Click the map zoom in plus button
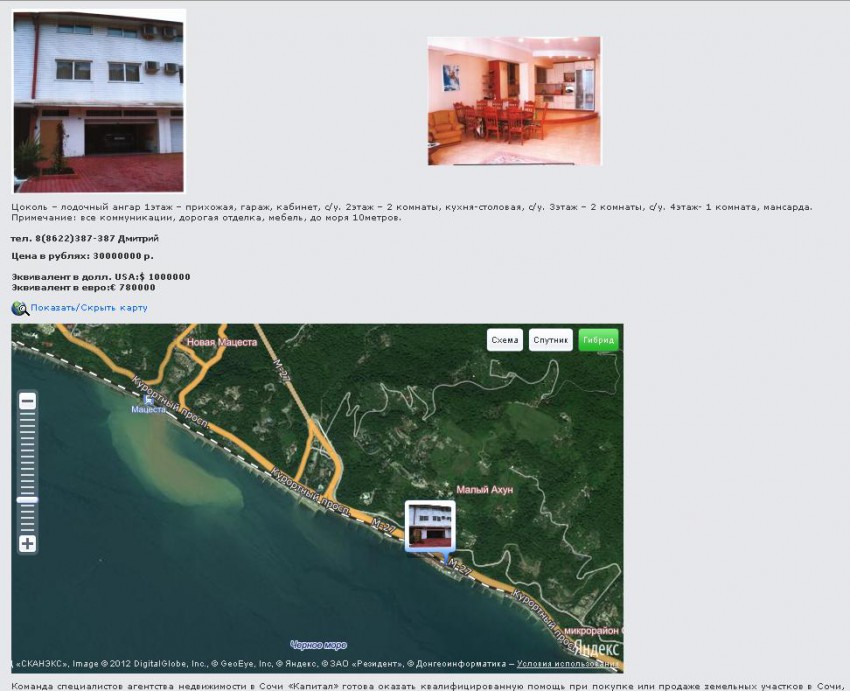 click(x=28, y=544)
